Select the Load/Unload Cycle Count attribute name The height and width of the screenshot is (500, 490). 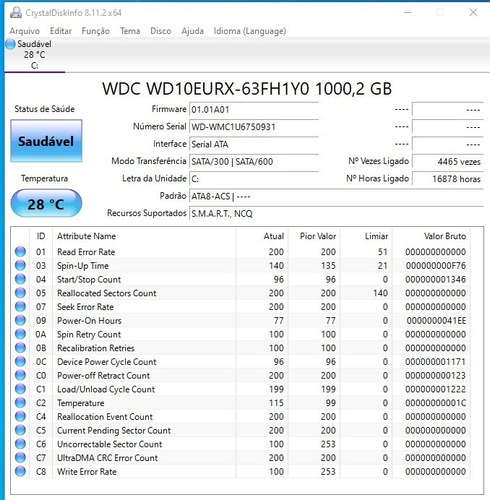(106, 389)
